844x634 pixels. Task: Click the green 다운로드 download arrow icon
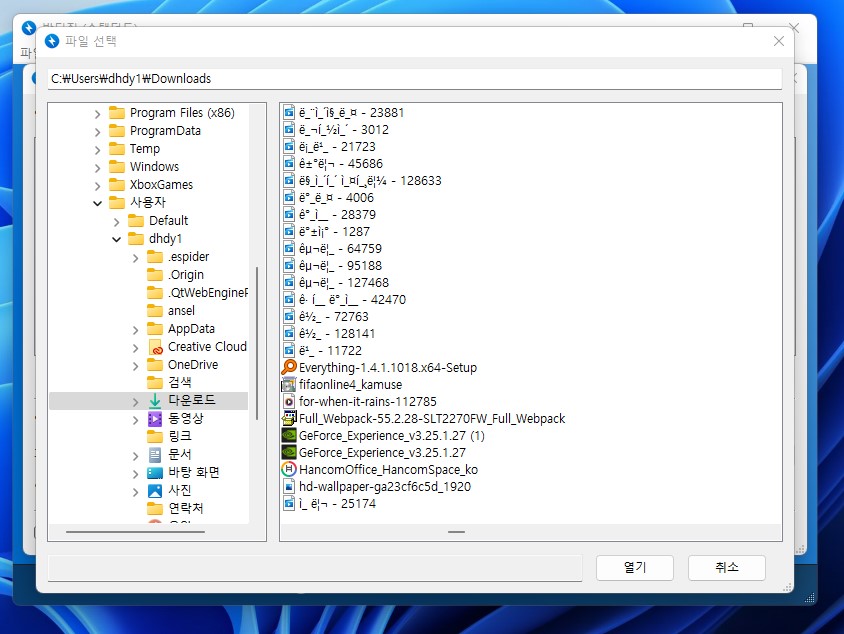coord(155,400)
